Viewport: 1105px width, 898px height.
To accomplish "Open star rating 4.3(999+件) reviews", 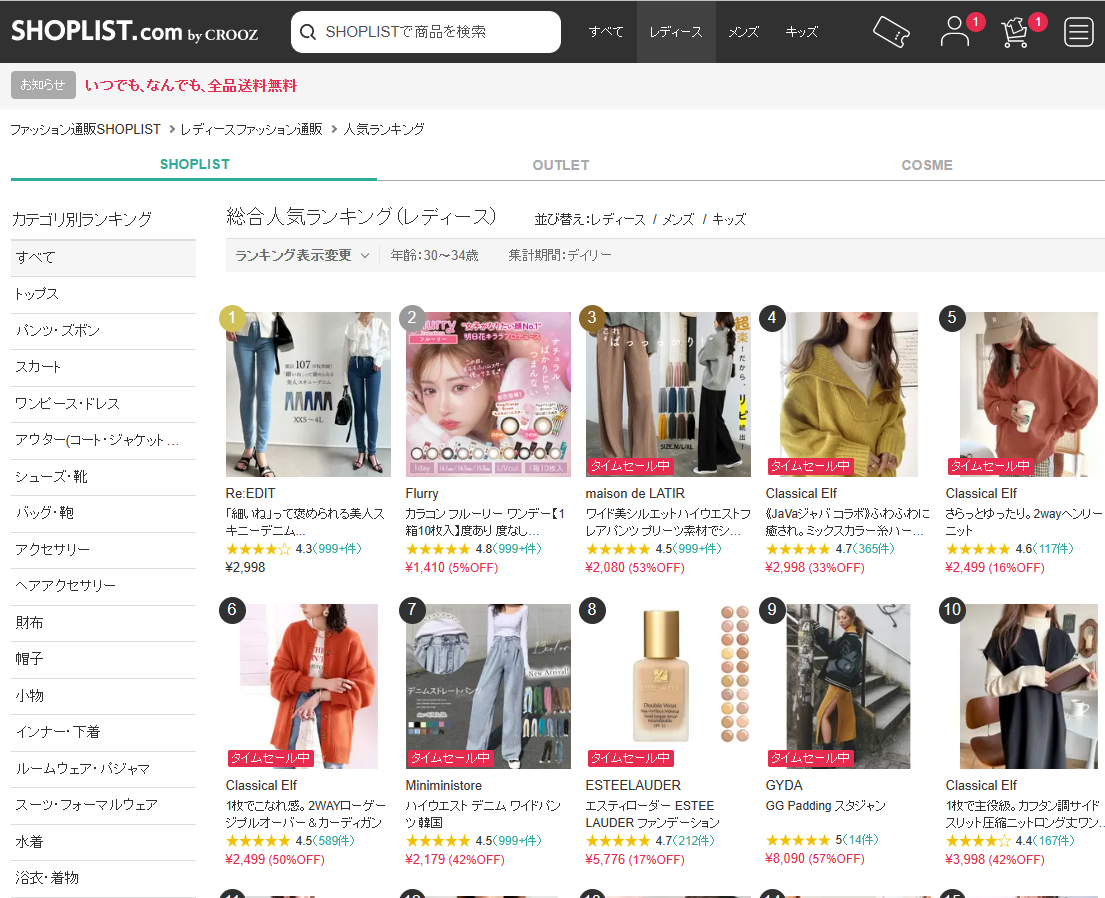I will 294,548.
